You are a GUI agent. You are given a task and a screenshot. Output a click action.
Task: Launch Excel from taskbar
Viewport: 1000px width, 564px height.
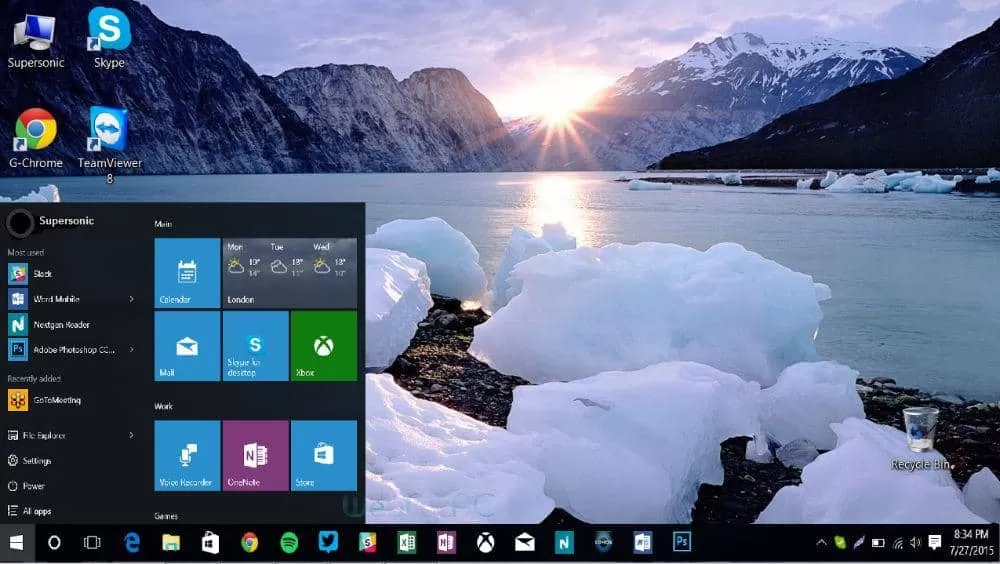click(x=406, y=542)
